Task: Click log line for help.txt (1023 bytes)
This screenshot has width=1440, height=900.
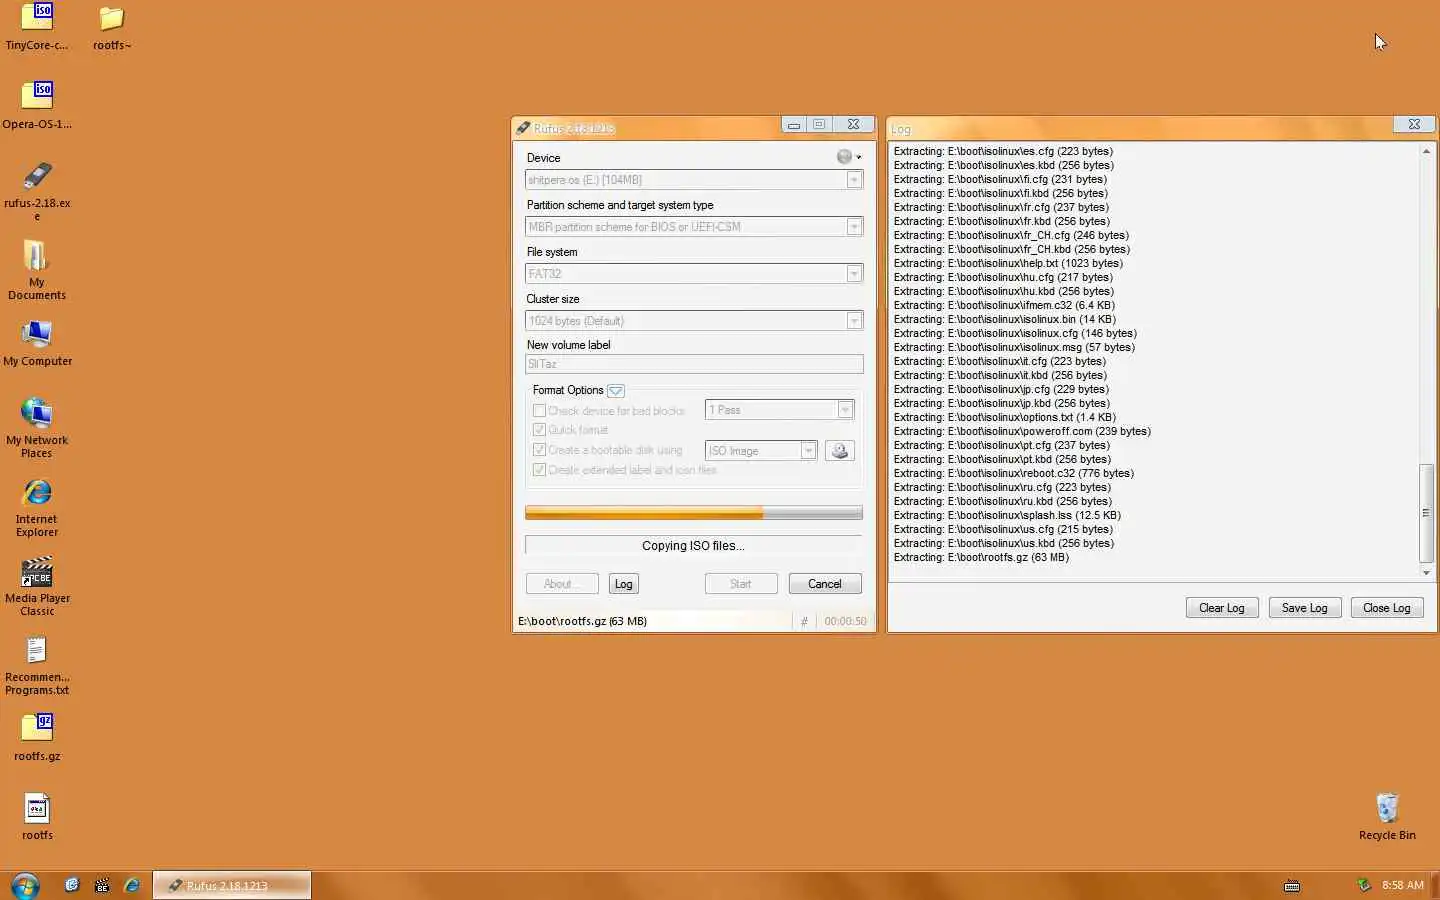Action: pos(1008,263)
